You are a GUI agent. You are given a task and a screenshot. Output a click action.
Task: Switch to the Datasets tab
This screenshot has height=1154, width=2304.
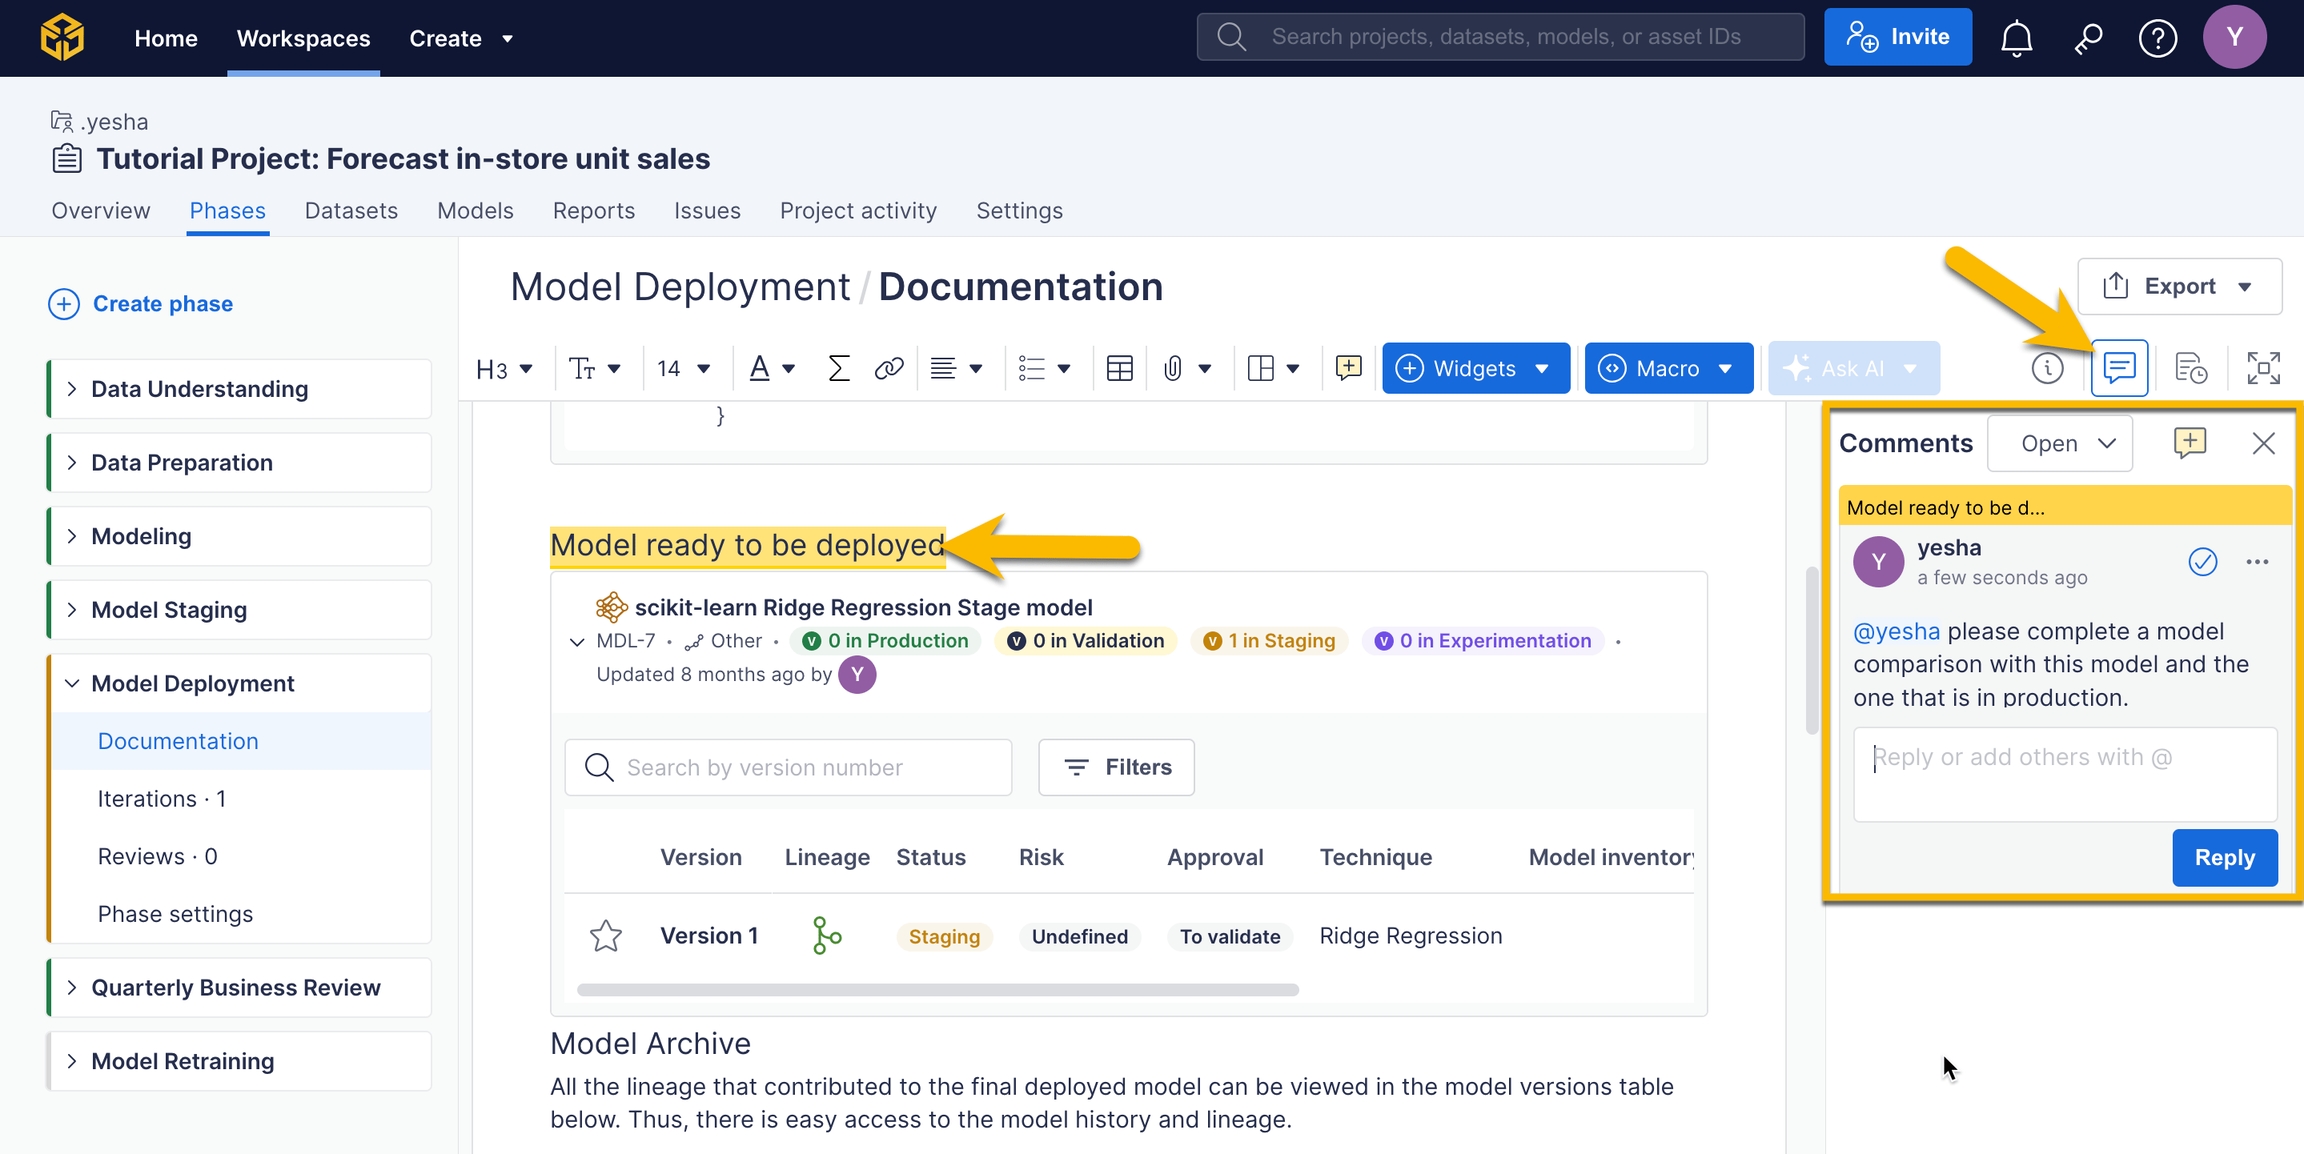(x=351, y=211)
